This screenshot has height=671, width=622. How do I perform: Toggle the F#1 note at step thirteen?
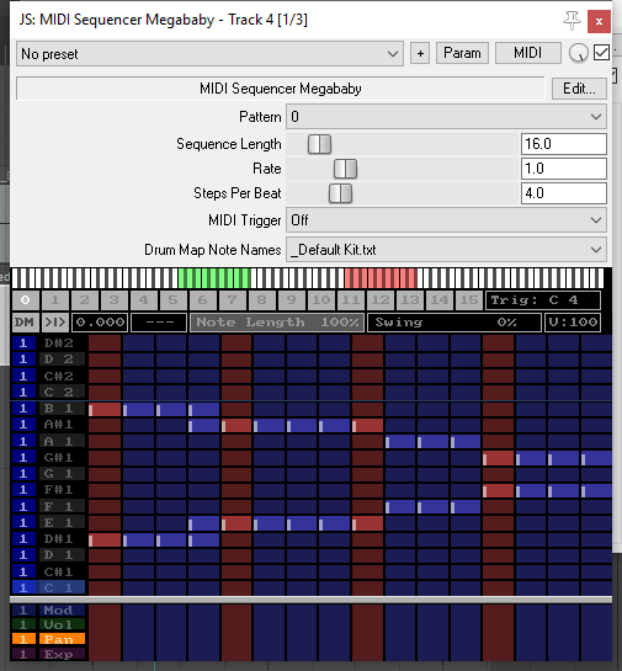click(499, 491)
